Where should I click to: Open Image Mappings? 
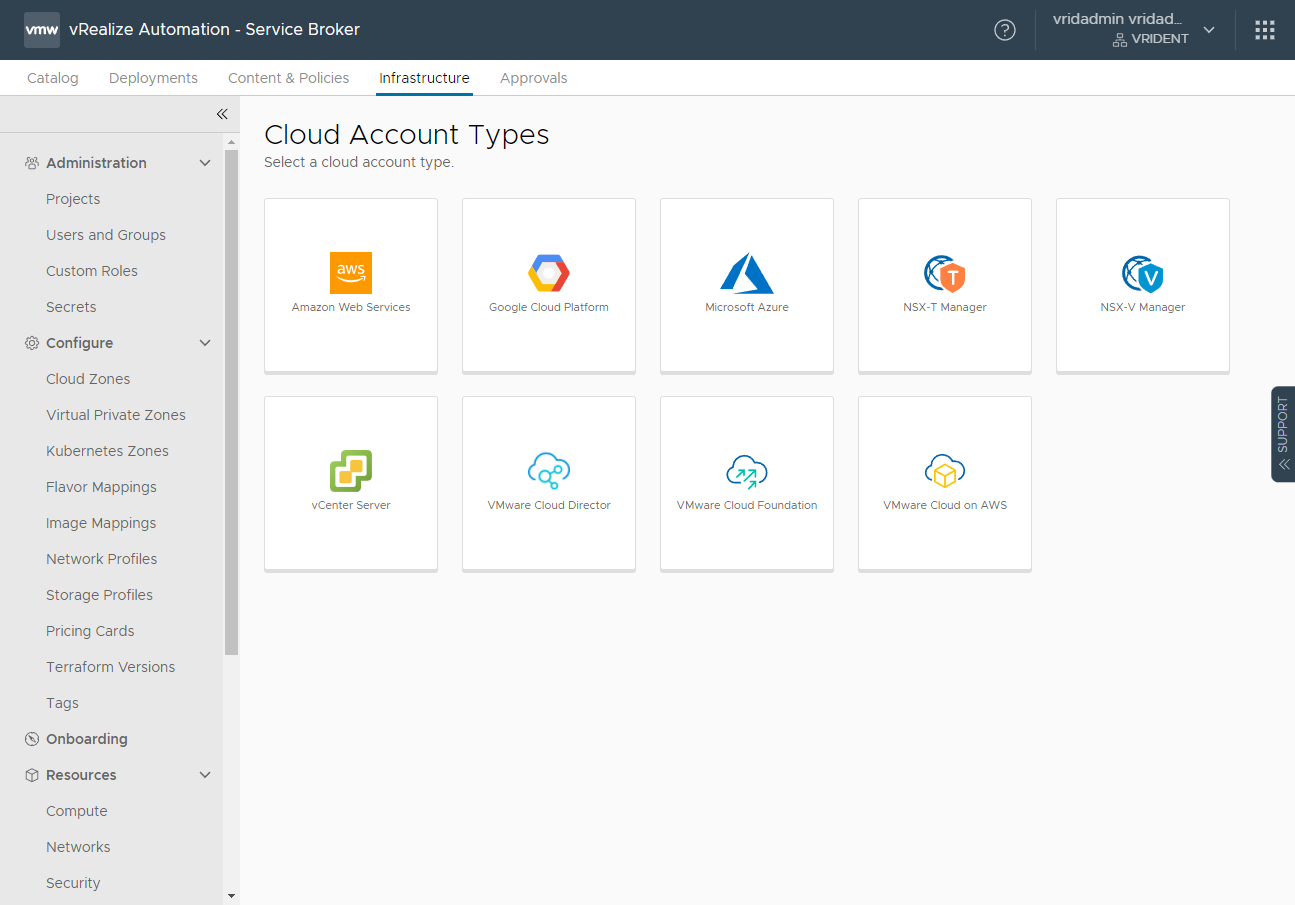(101, 523)
